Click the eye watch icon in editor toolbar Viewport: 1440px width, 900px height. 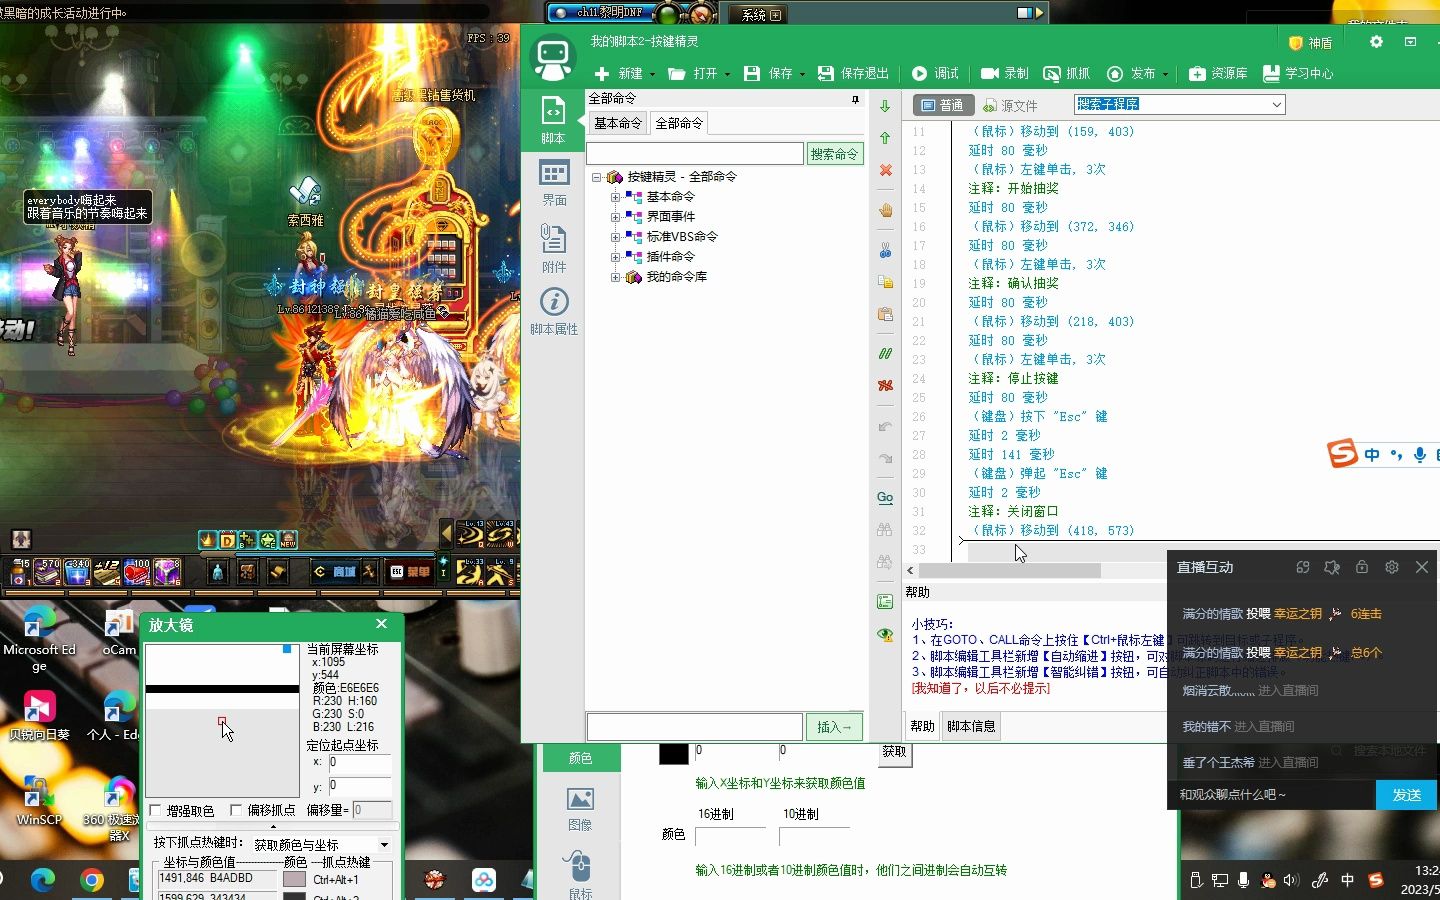point(885,634)
